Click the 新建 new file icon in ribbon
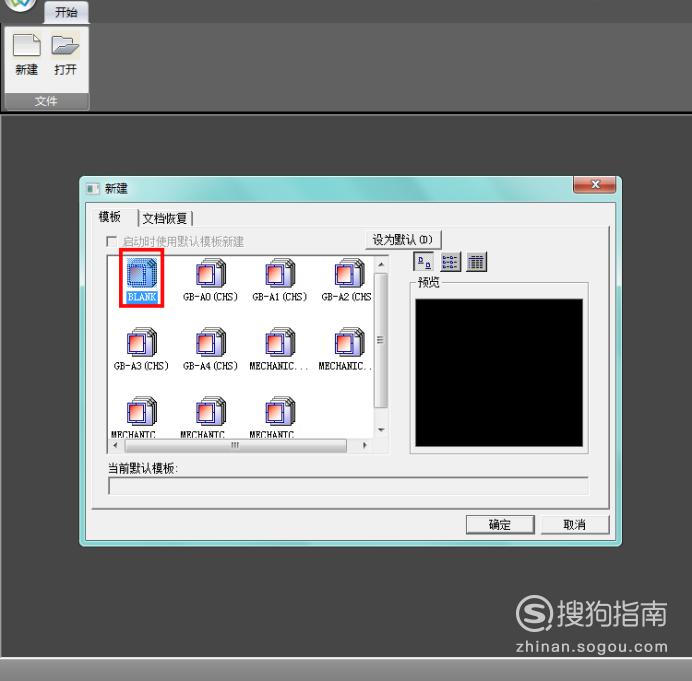 point(26,54)
